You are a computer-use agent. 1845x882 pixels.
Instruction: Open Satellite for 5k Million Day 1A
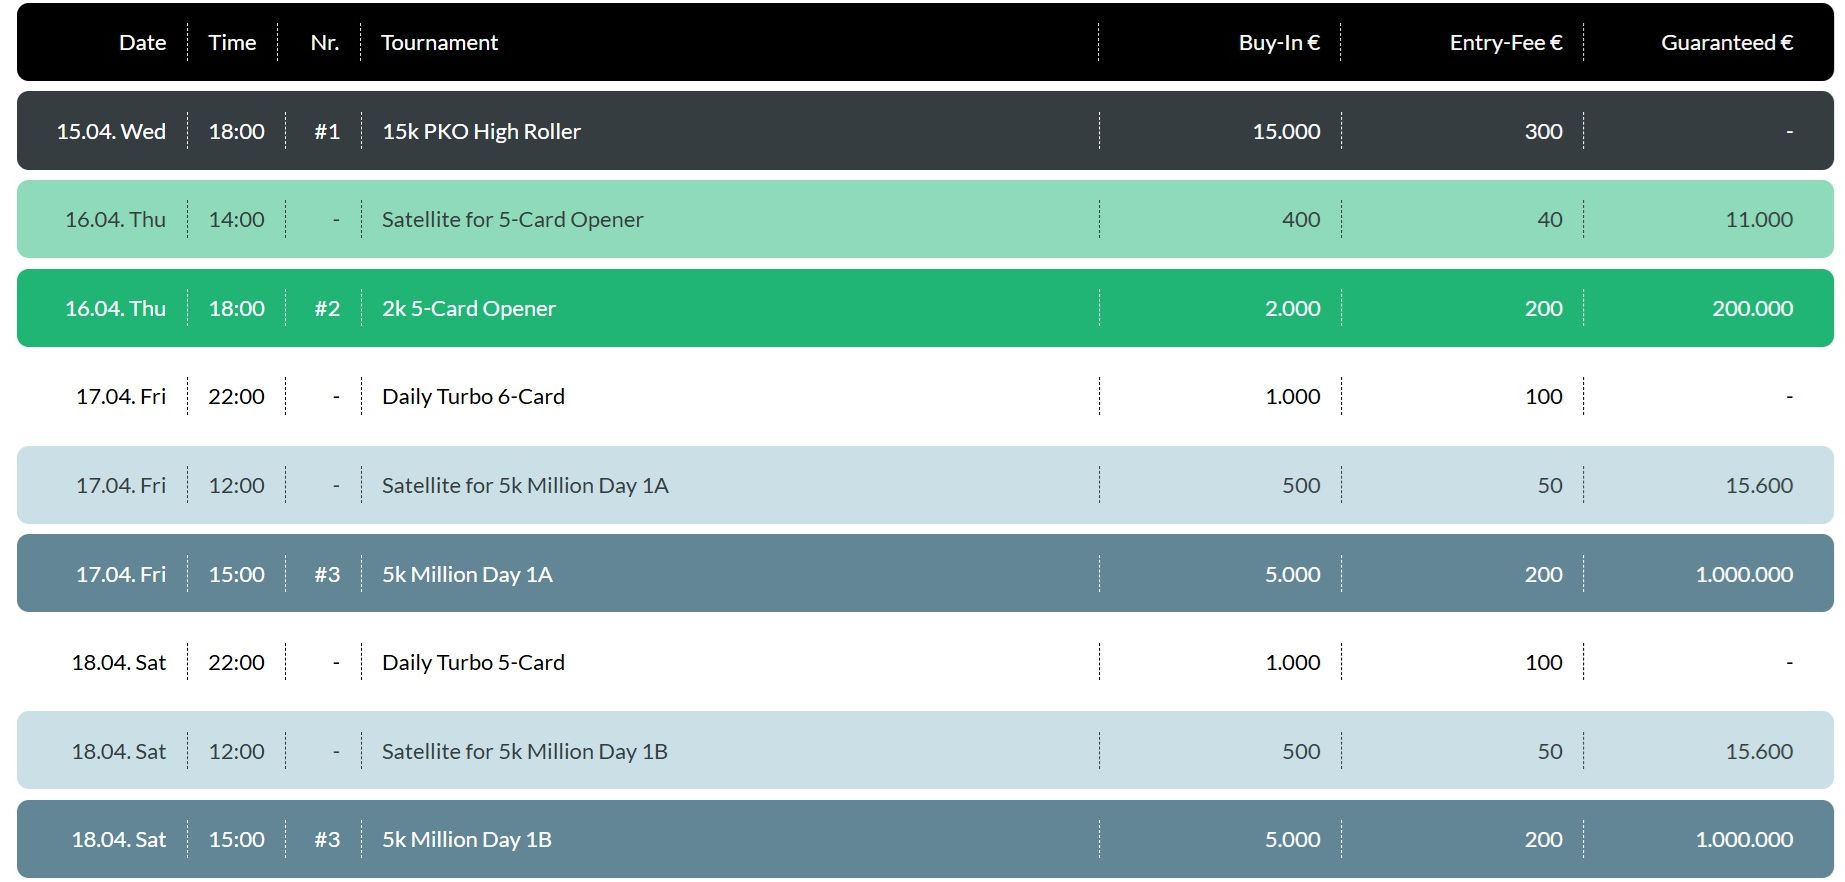(525, 486)
